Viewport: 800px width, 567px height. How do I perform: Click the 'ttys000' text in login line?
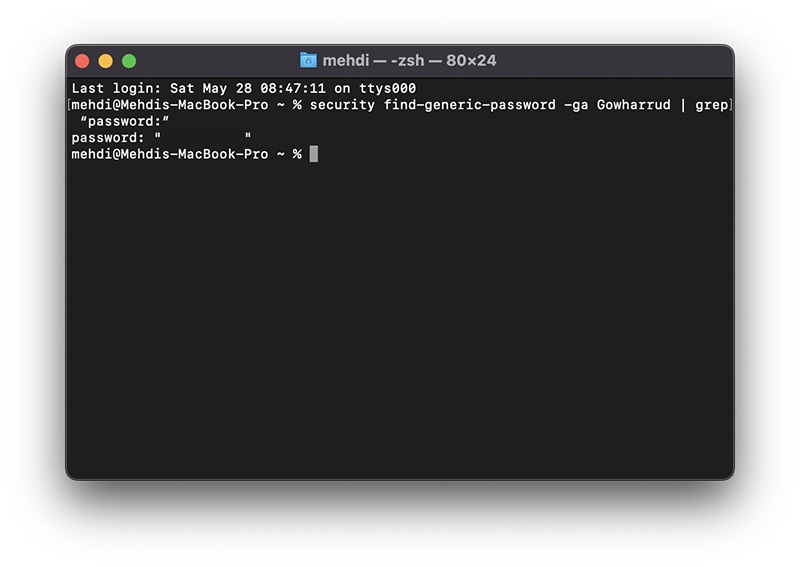click(x=388, y=88)
